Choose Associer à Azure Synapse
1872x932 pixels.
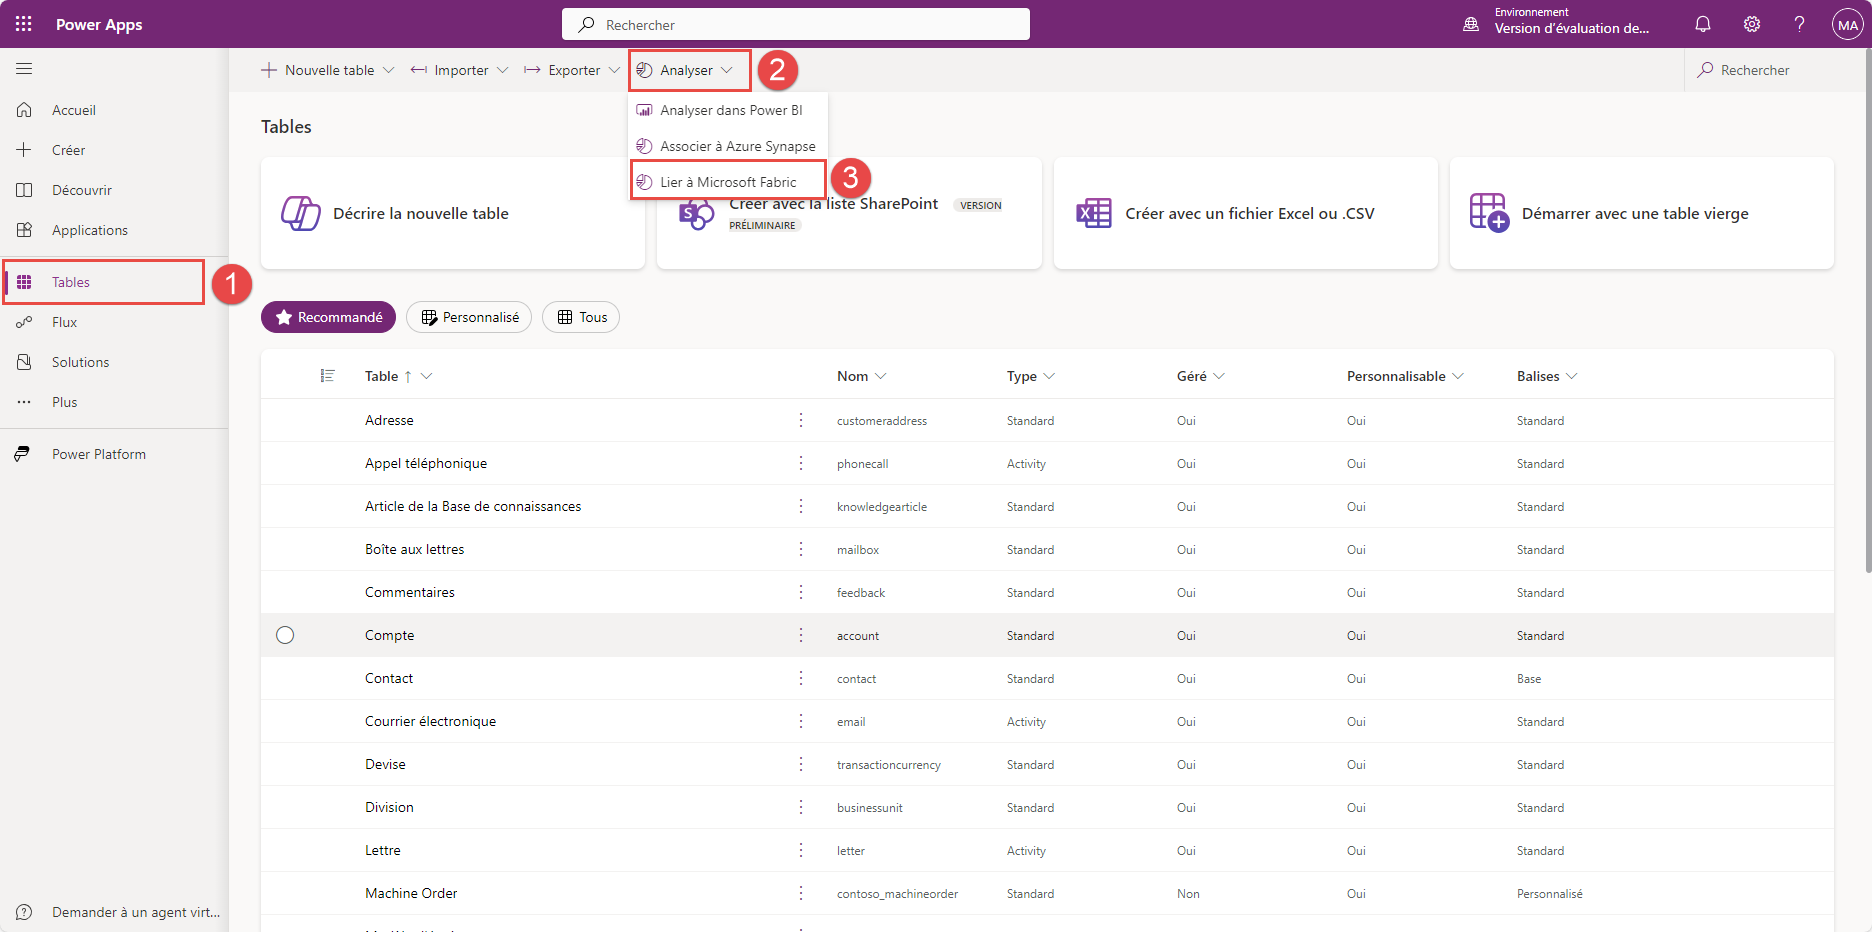[728, 146]
